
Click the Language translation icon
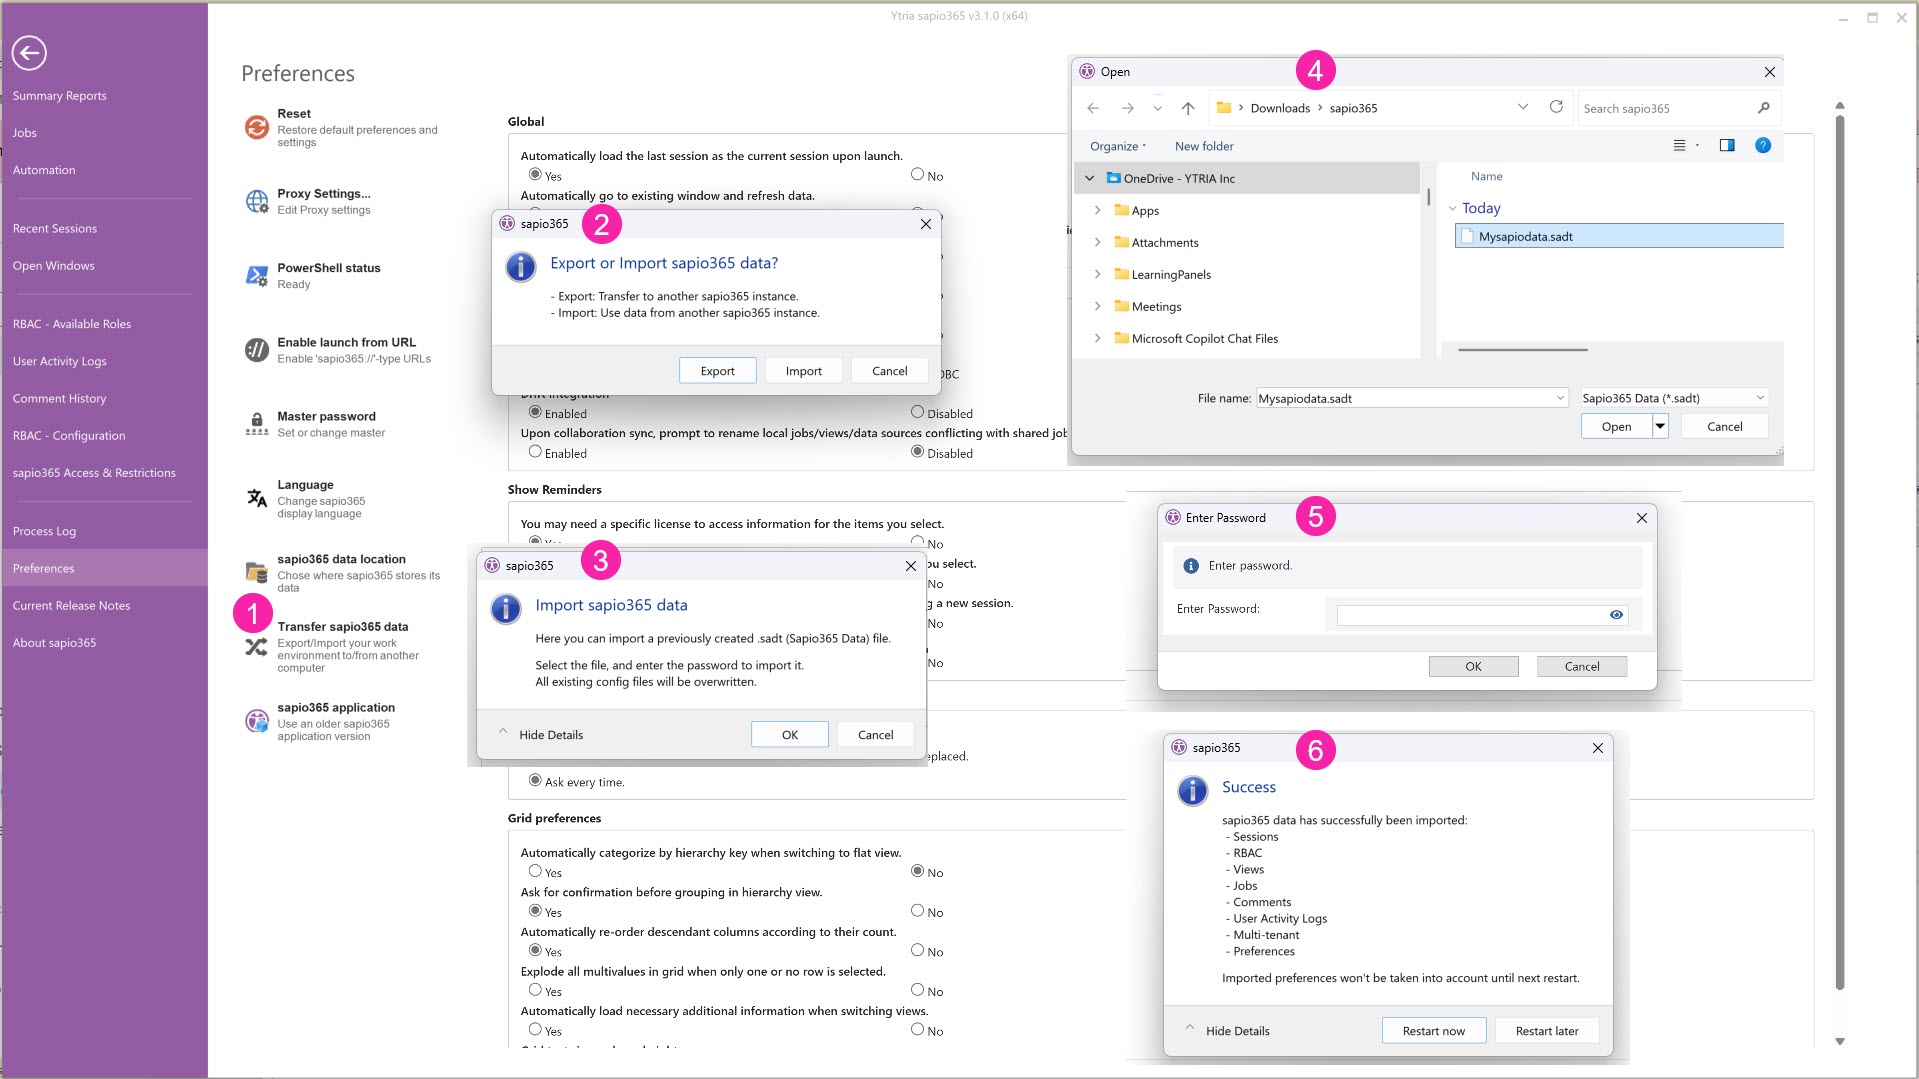(x=257, y=498)
